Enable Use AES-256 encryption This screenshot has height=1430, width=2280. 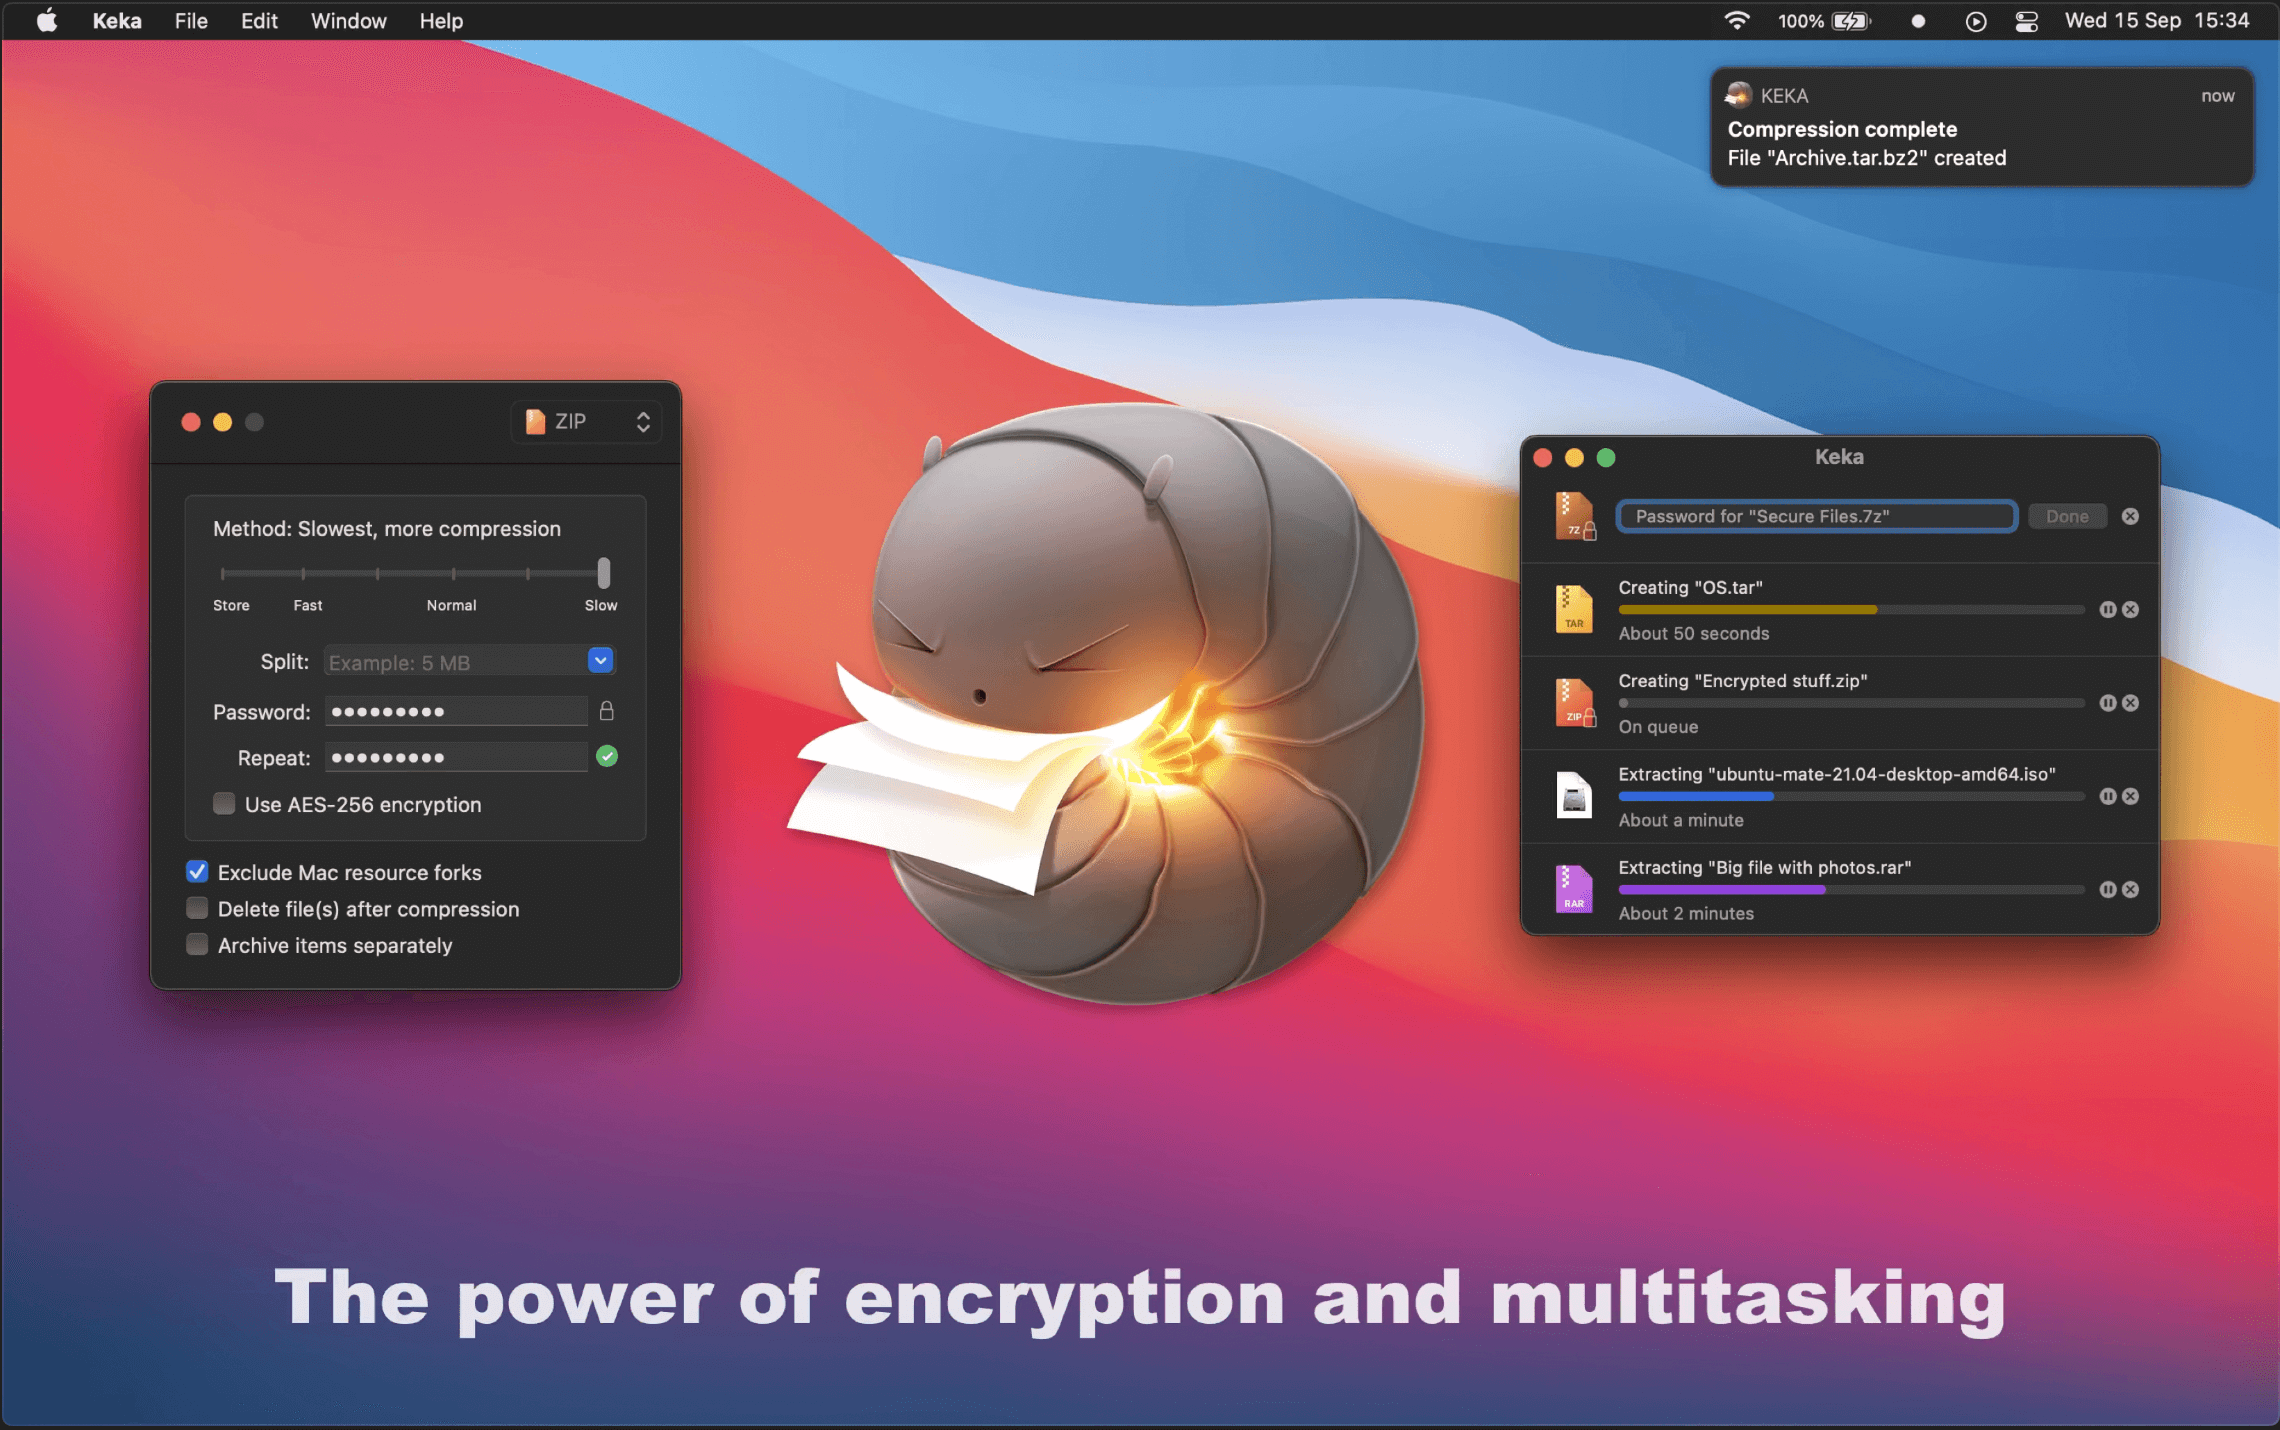click(x=224, y=804)
